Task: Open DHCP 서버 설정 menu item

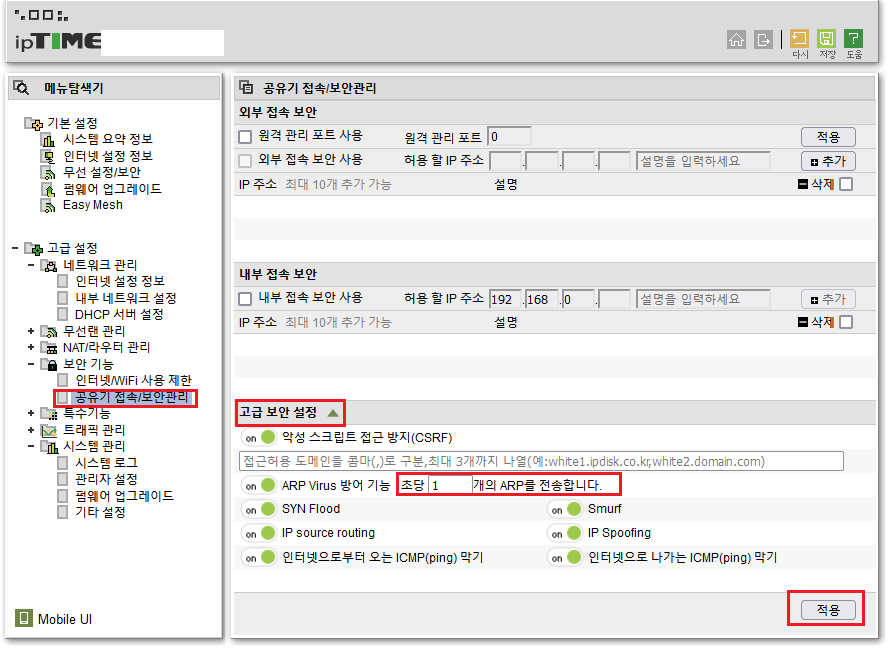Action: 119,314
